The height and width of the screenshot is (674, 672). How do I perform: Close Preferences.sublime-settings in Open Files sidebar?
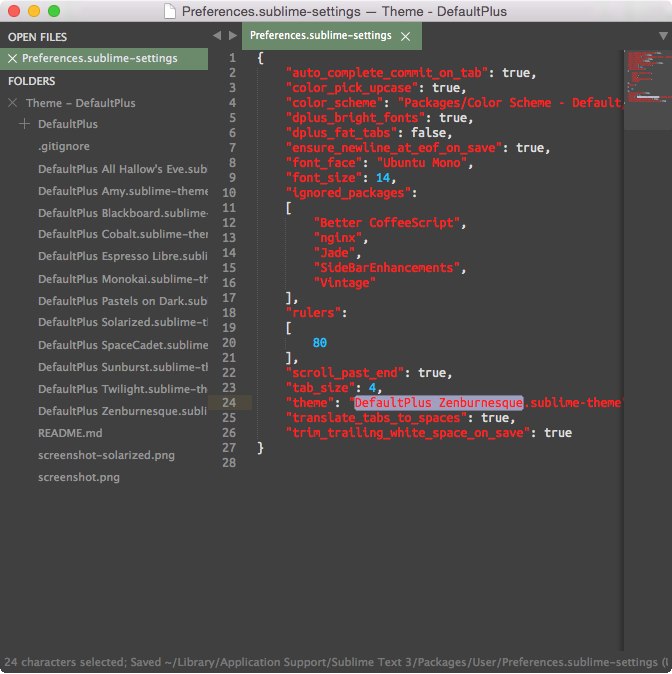coord(12,58)
